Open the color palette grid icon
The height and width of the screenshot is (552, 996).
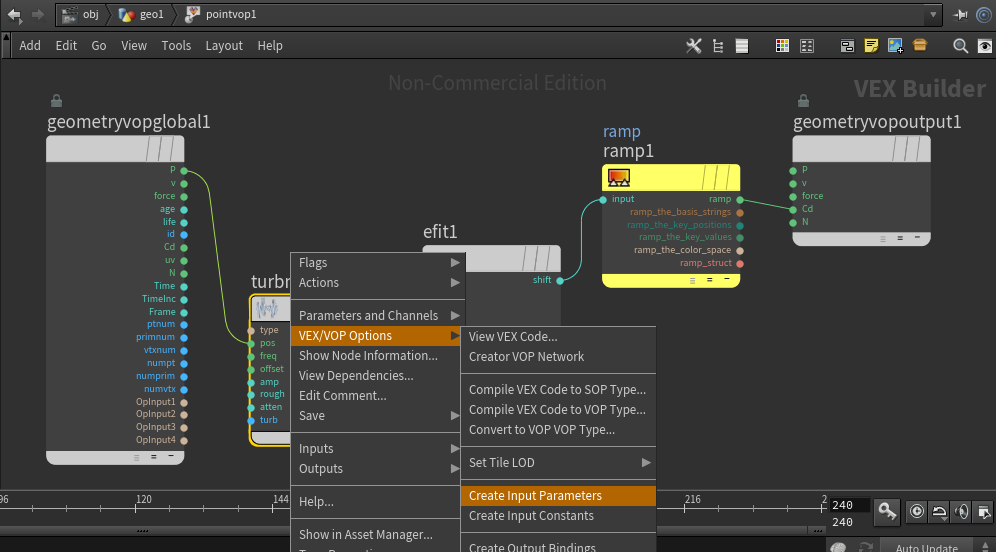782,46
